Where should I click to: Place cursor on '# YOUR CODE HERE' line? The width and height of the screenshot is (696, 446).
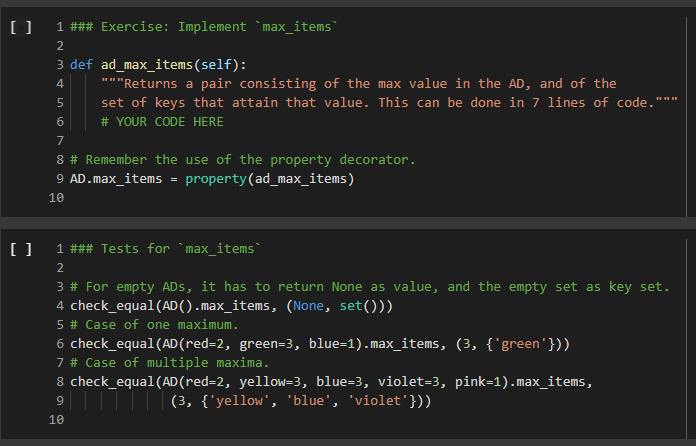pyautogui.click(x=162, y=122)
